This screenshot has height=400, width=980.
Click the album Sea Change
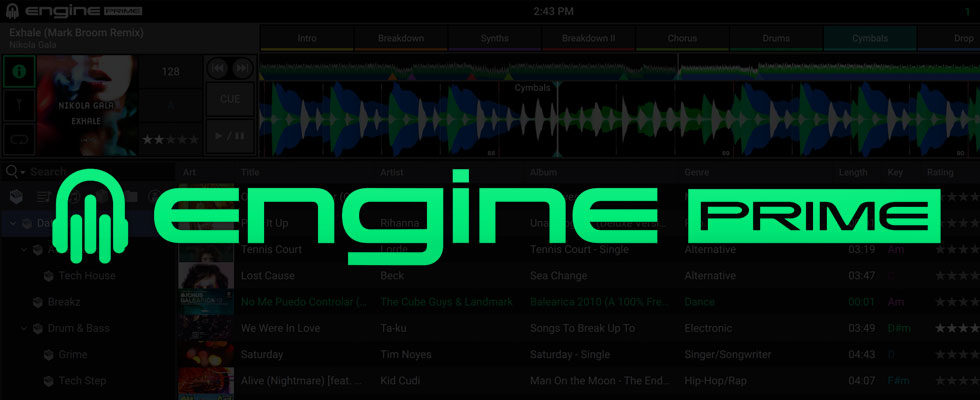point(558,276)
